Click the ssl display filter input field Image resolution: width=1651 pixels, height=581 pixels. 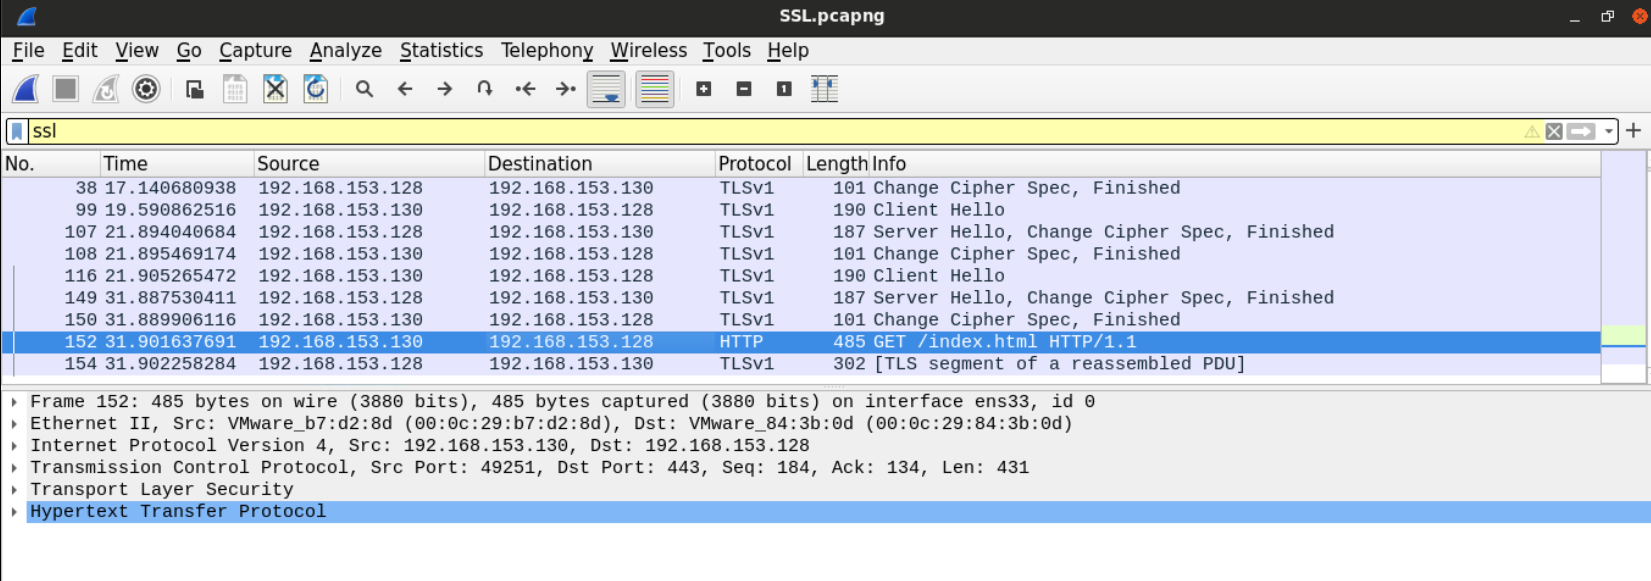click(700, 131)
